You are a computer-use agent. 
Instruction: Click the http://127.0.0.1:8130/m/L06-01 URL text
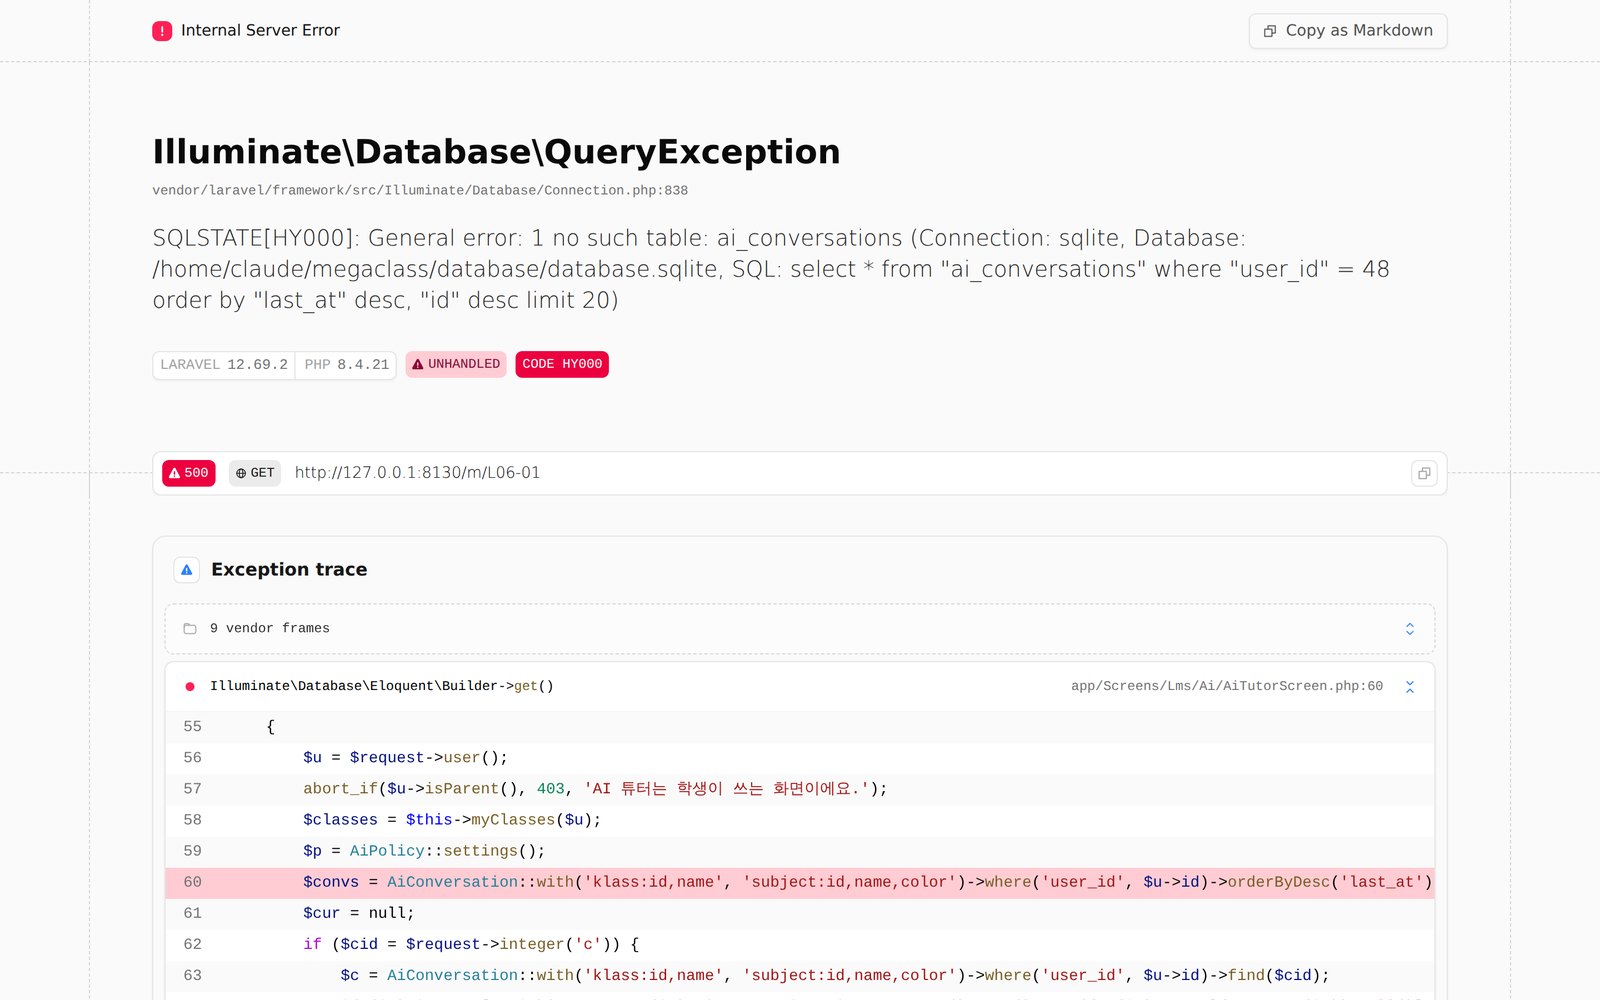click(417, 473)
